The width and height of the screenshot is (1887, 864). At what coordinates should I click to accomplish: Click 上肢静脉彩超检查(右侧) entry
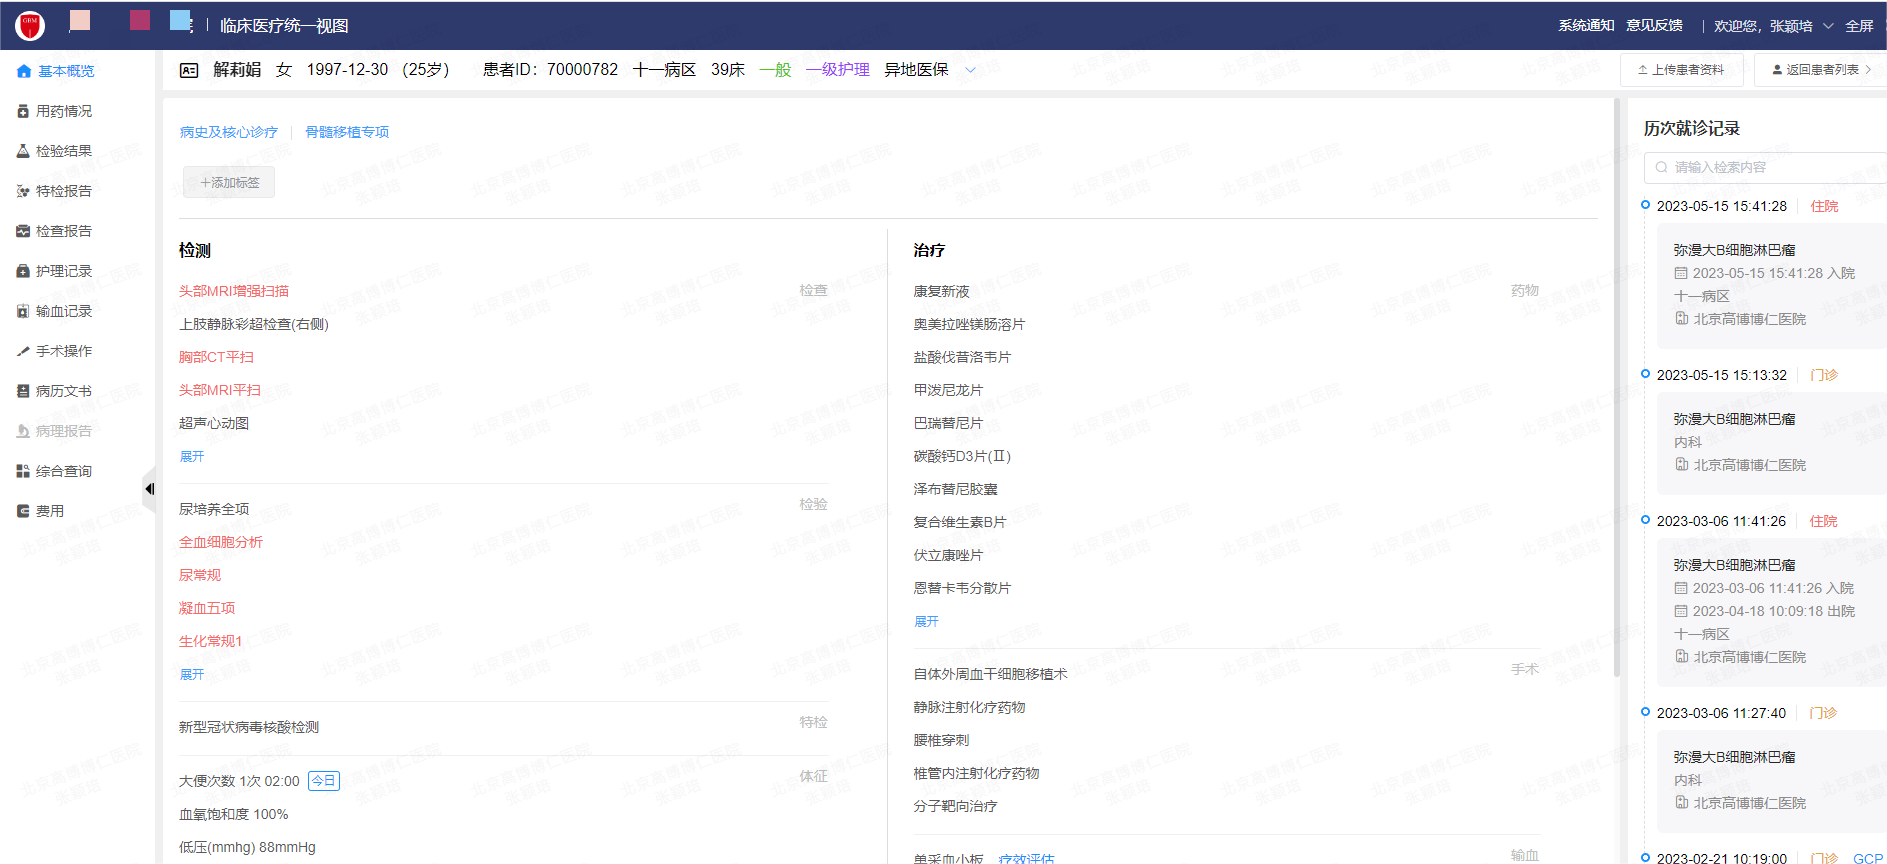[x=254, y=324]
